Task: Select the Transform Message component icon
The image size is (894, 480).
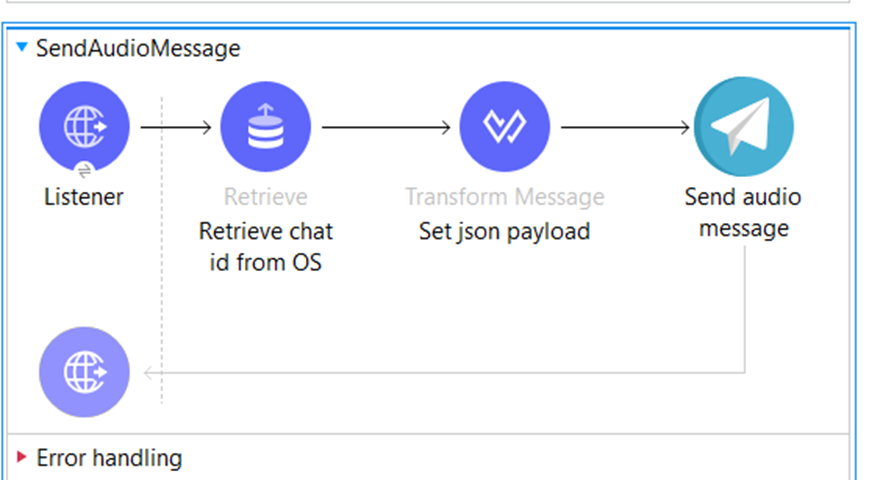Action: (x=505, y=127)
